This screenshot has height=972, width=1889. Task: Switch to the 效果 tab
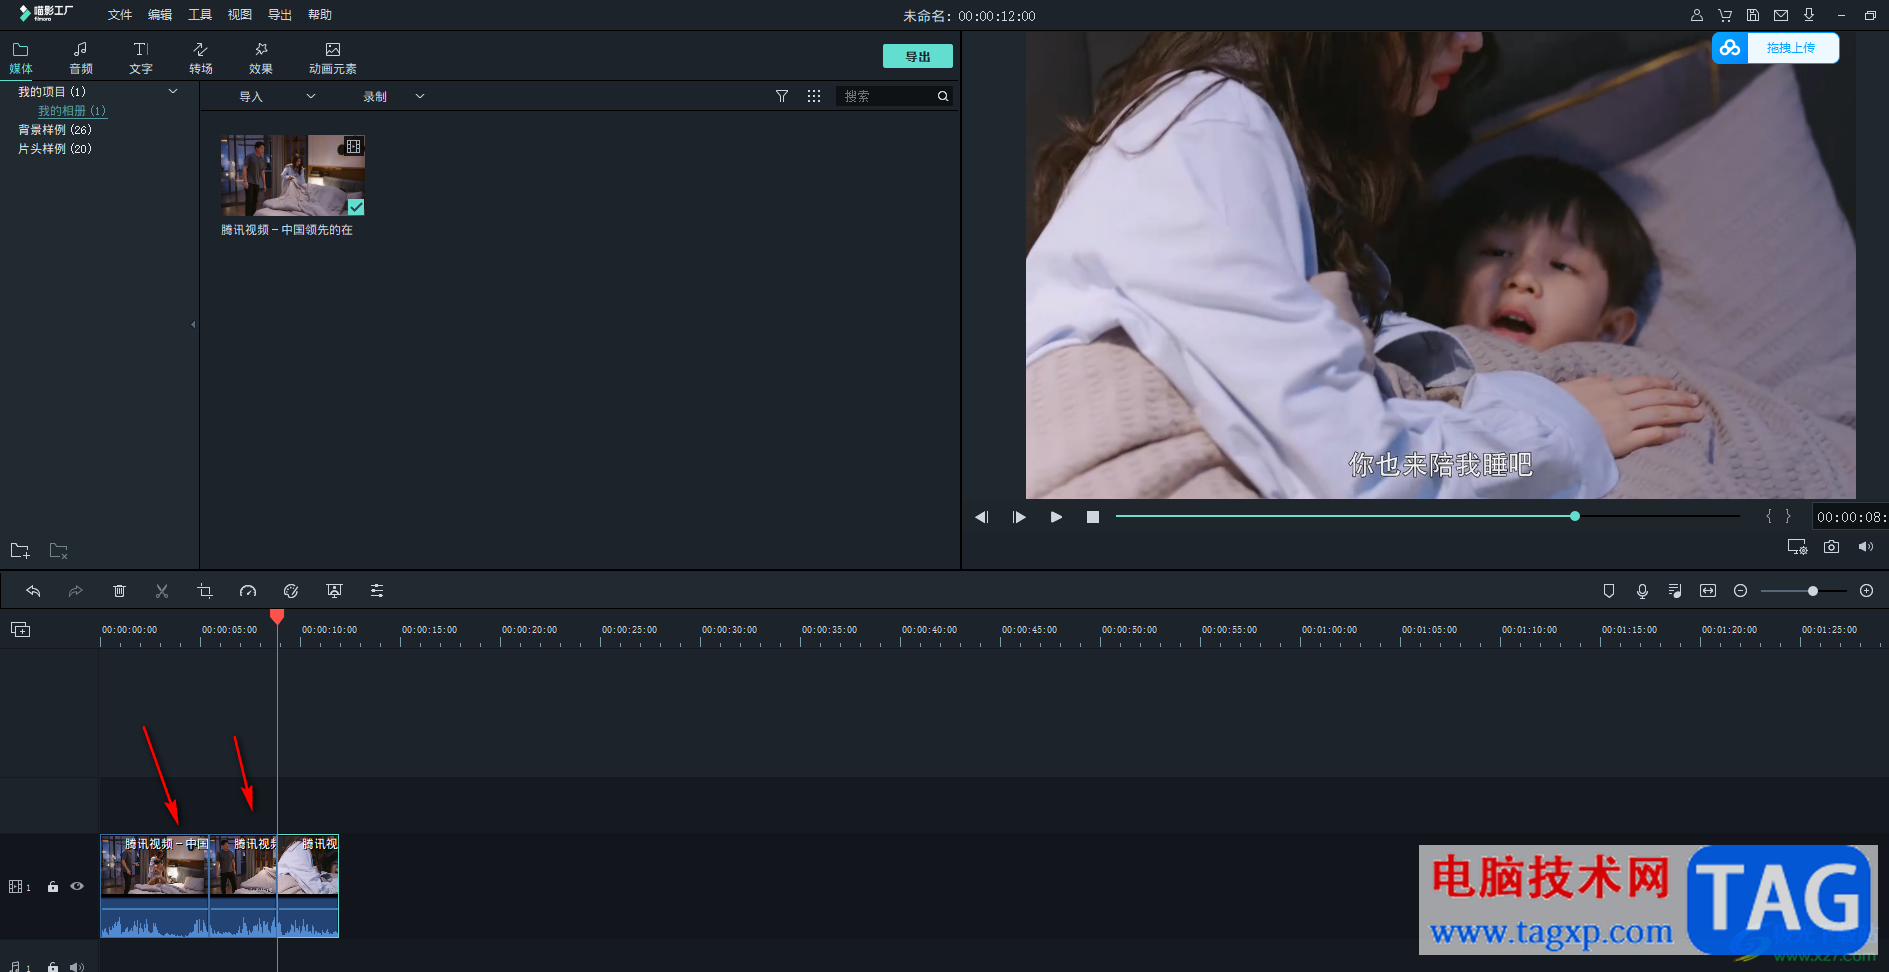pos(261,58)
